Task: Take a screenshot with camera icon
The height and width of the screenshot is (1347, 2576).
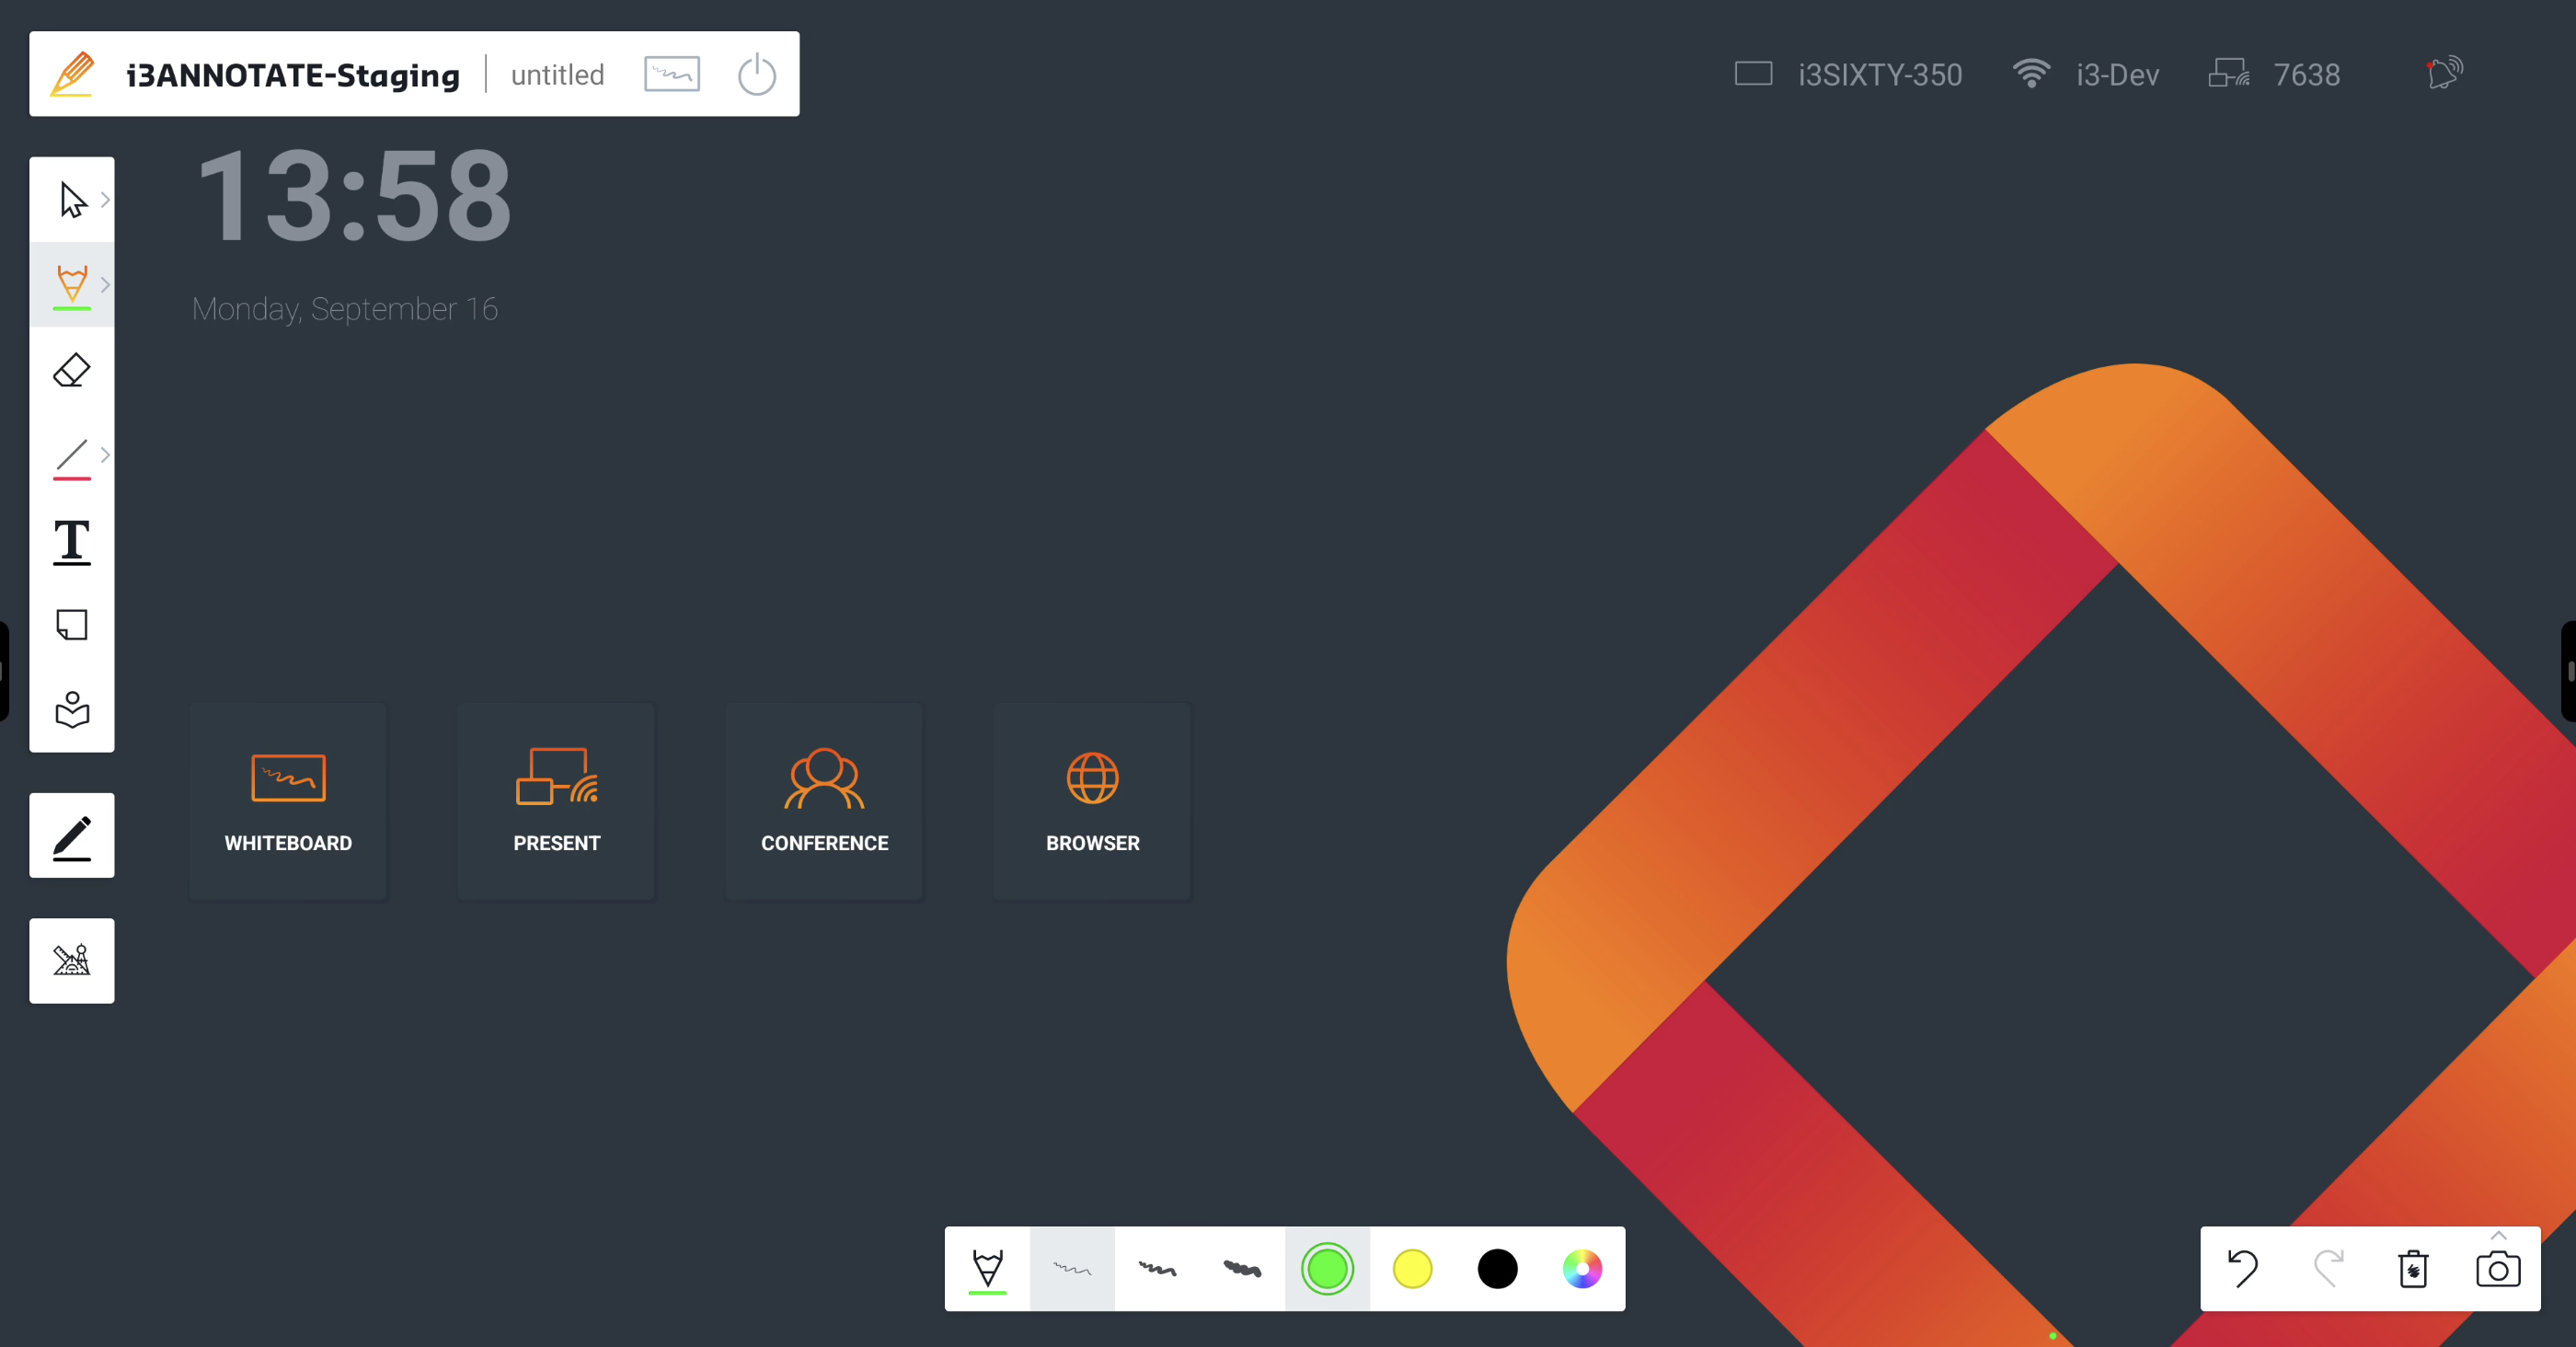Action: coord(2497,1270)
